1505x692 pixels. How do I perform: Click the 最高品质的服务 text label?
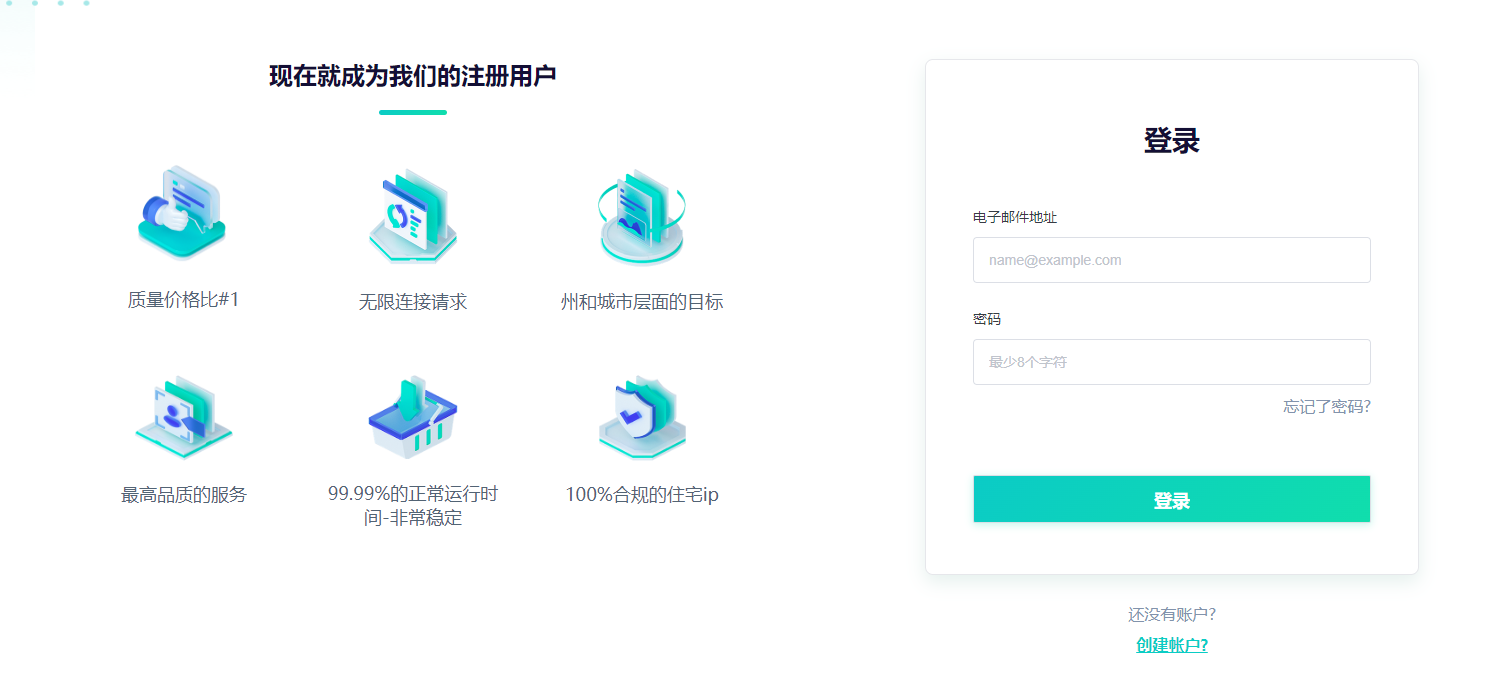[x=183, y=495]
